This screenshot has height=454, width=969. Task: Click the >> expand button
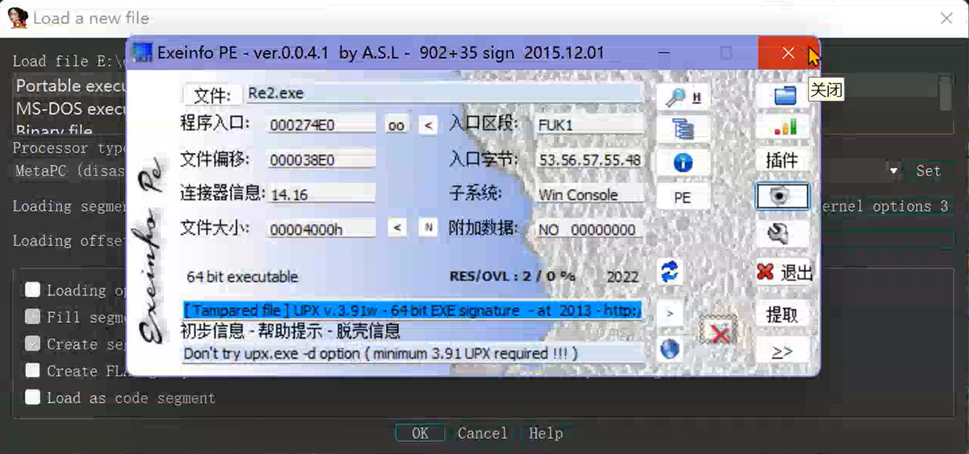click(782, 351)
